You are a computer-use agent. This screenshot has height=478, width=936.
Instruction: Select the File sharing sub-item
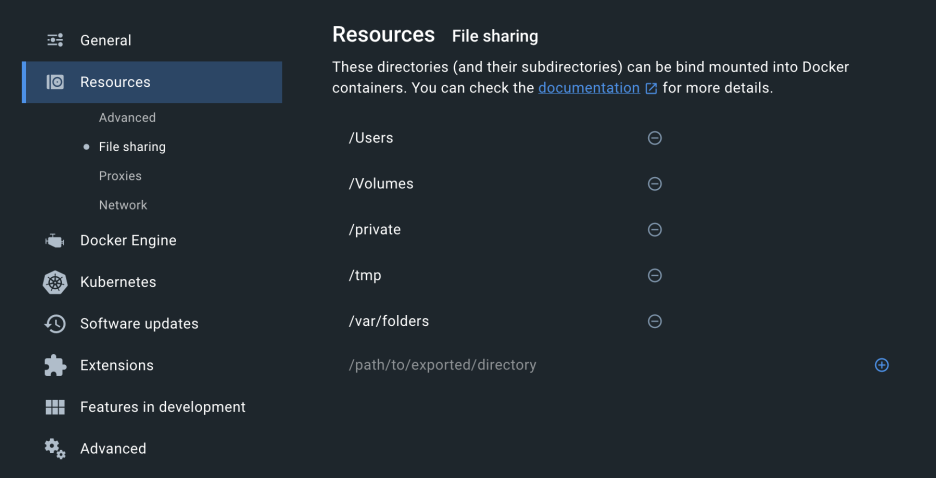tap(132, 147)
